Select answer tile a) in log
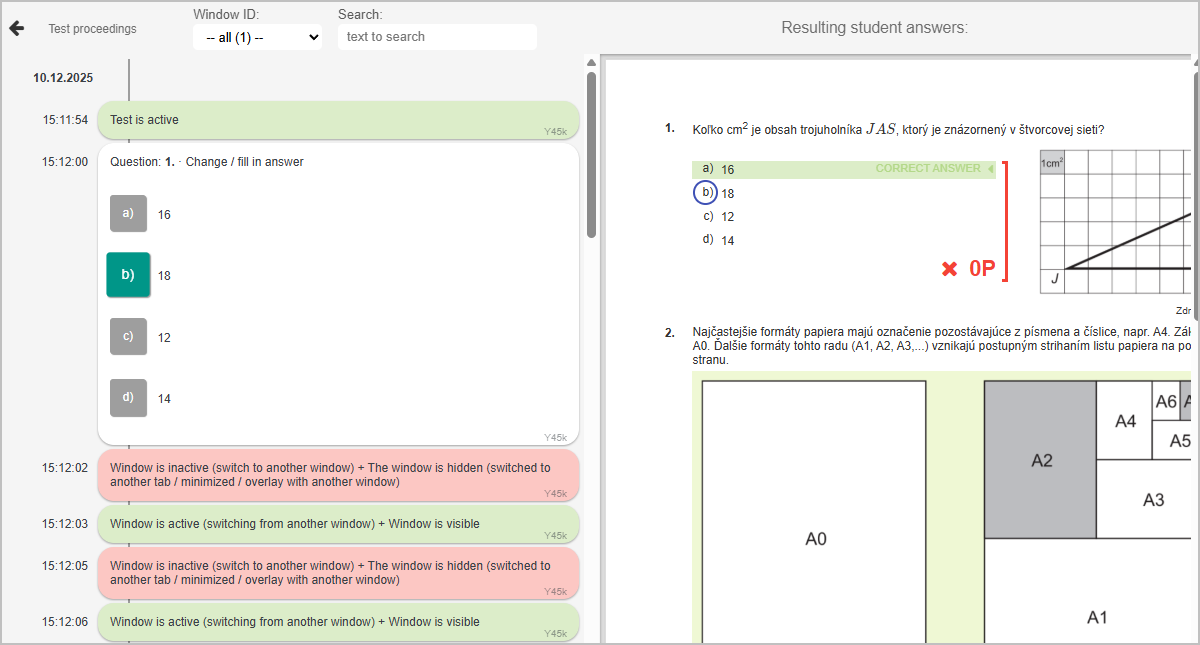Viewport: 1200px width, 645px height. tap(128, 214)
